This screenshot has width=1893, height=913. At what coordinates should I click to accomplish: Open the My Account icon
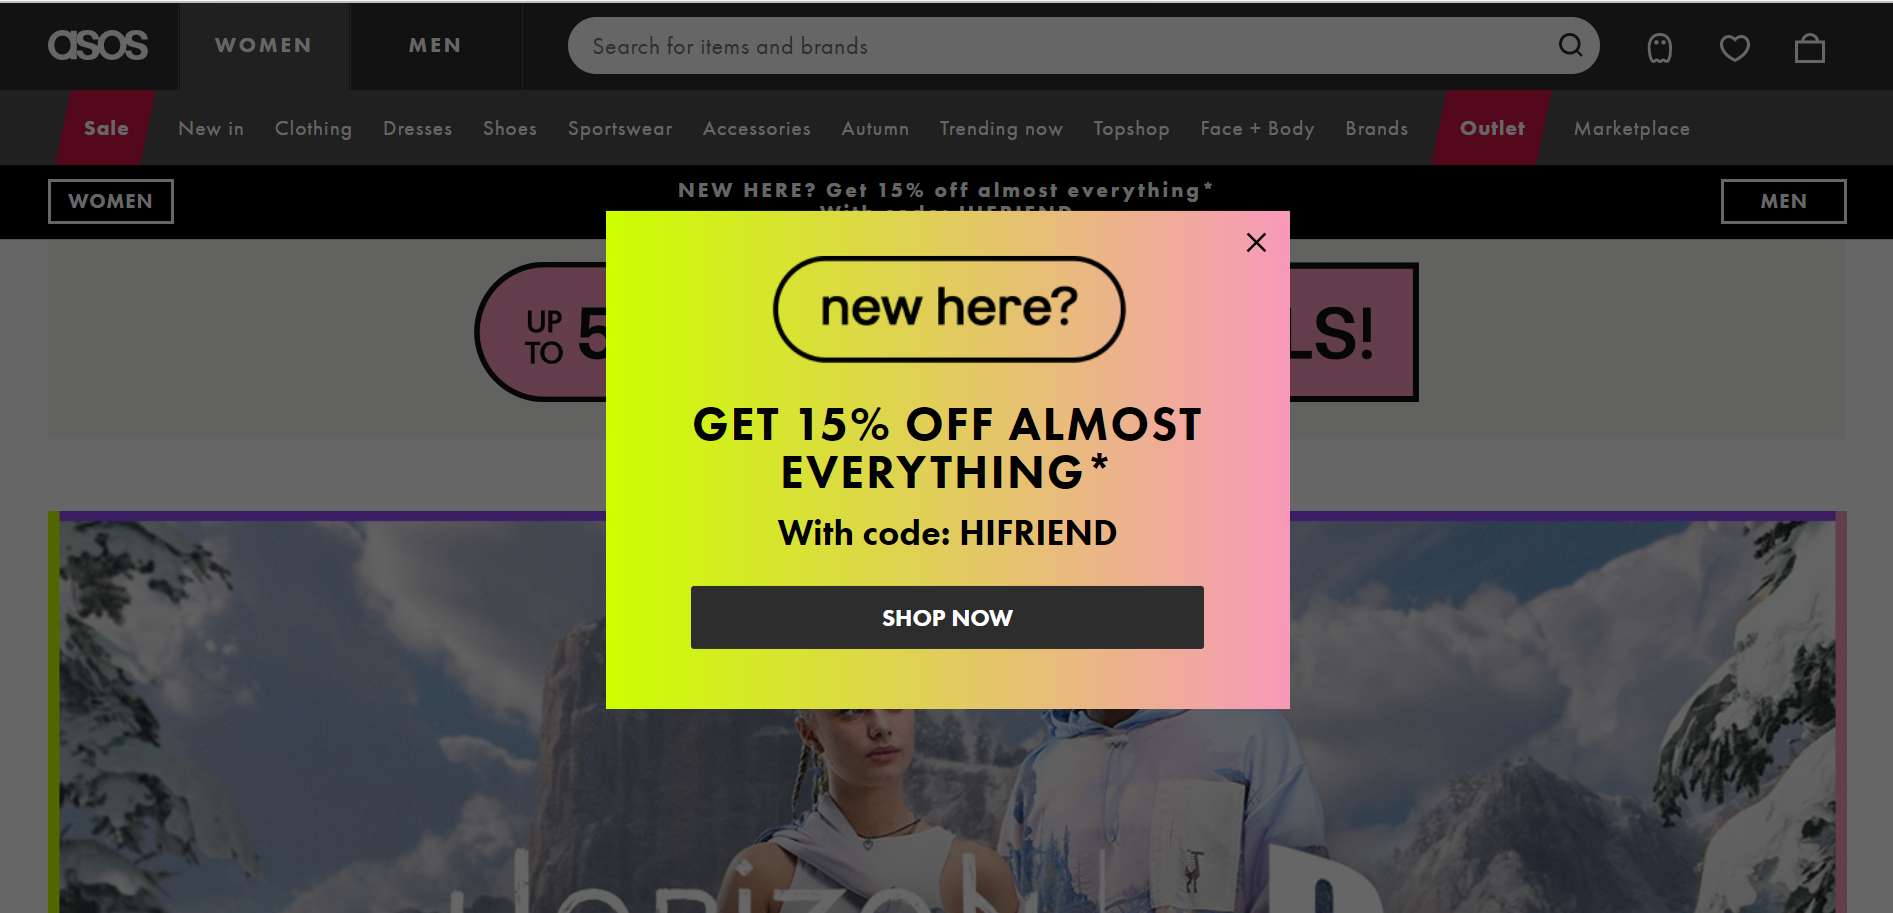1660,47
